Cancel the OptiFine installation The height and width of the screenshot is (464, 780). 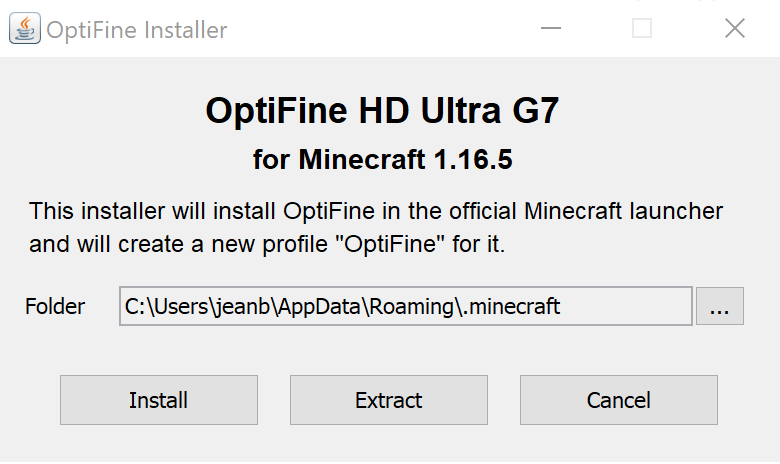tap(618, 400)
